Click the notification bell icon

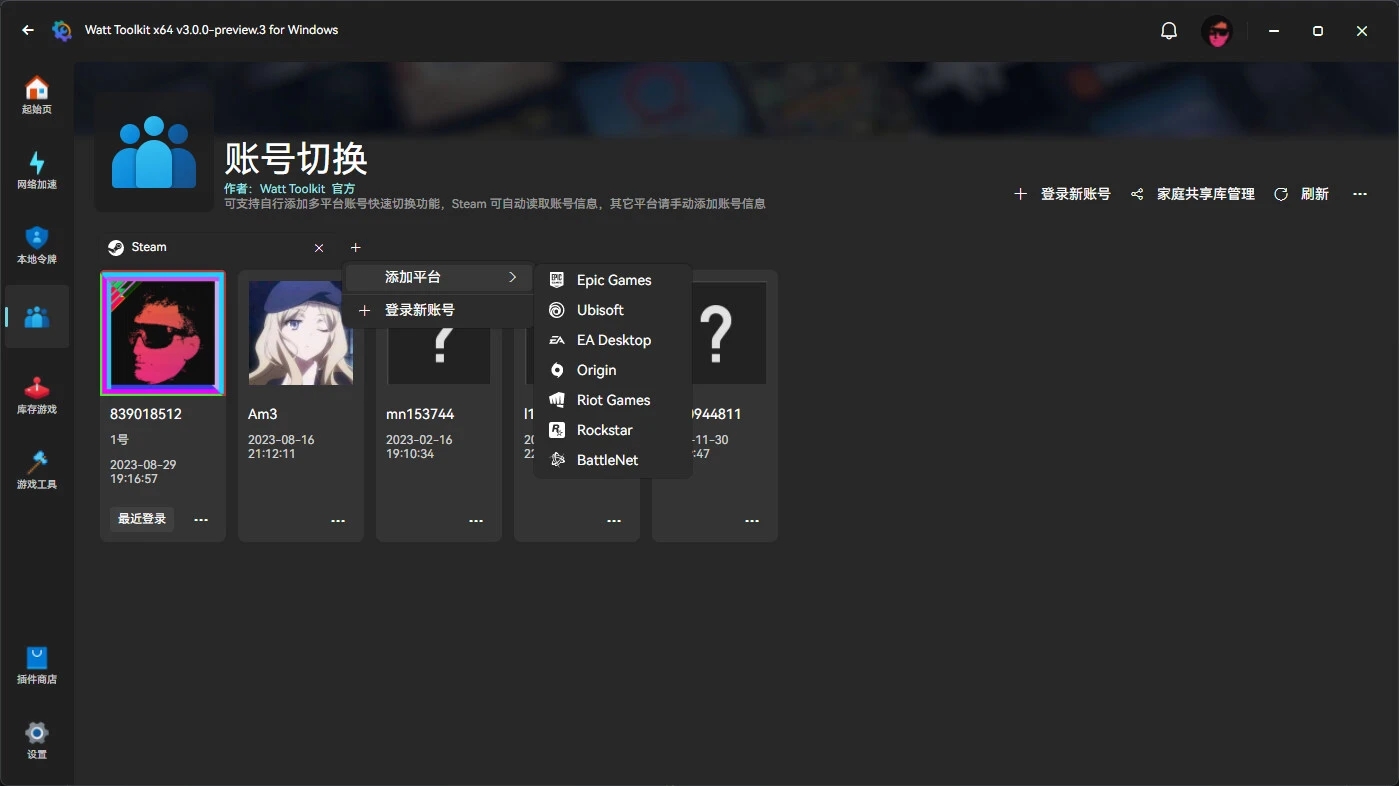[1168, 30]
